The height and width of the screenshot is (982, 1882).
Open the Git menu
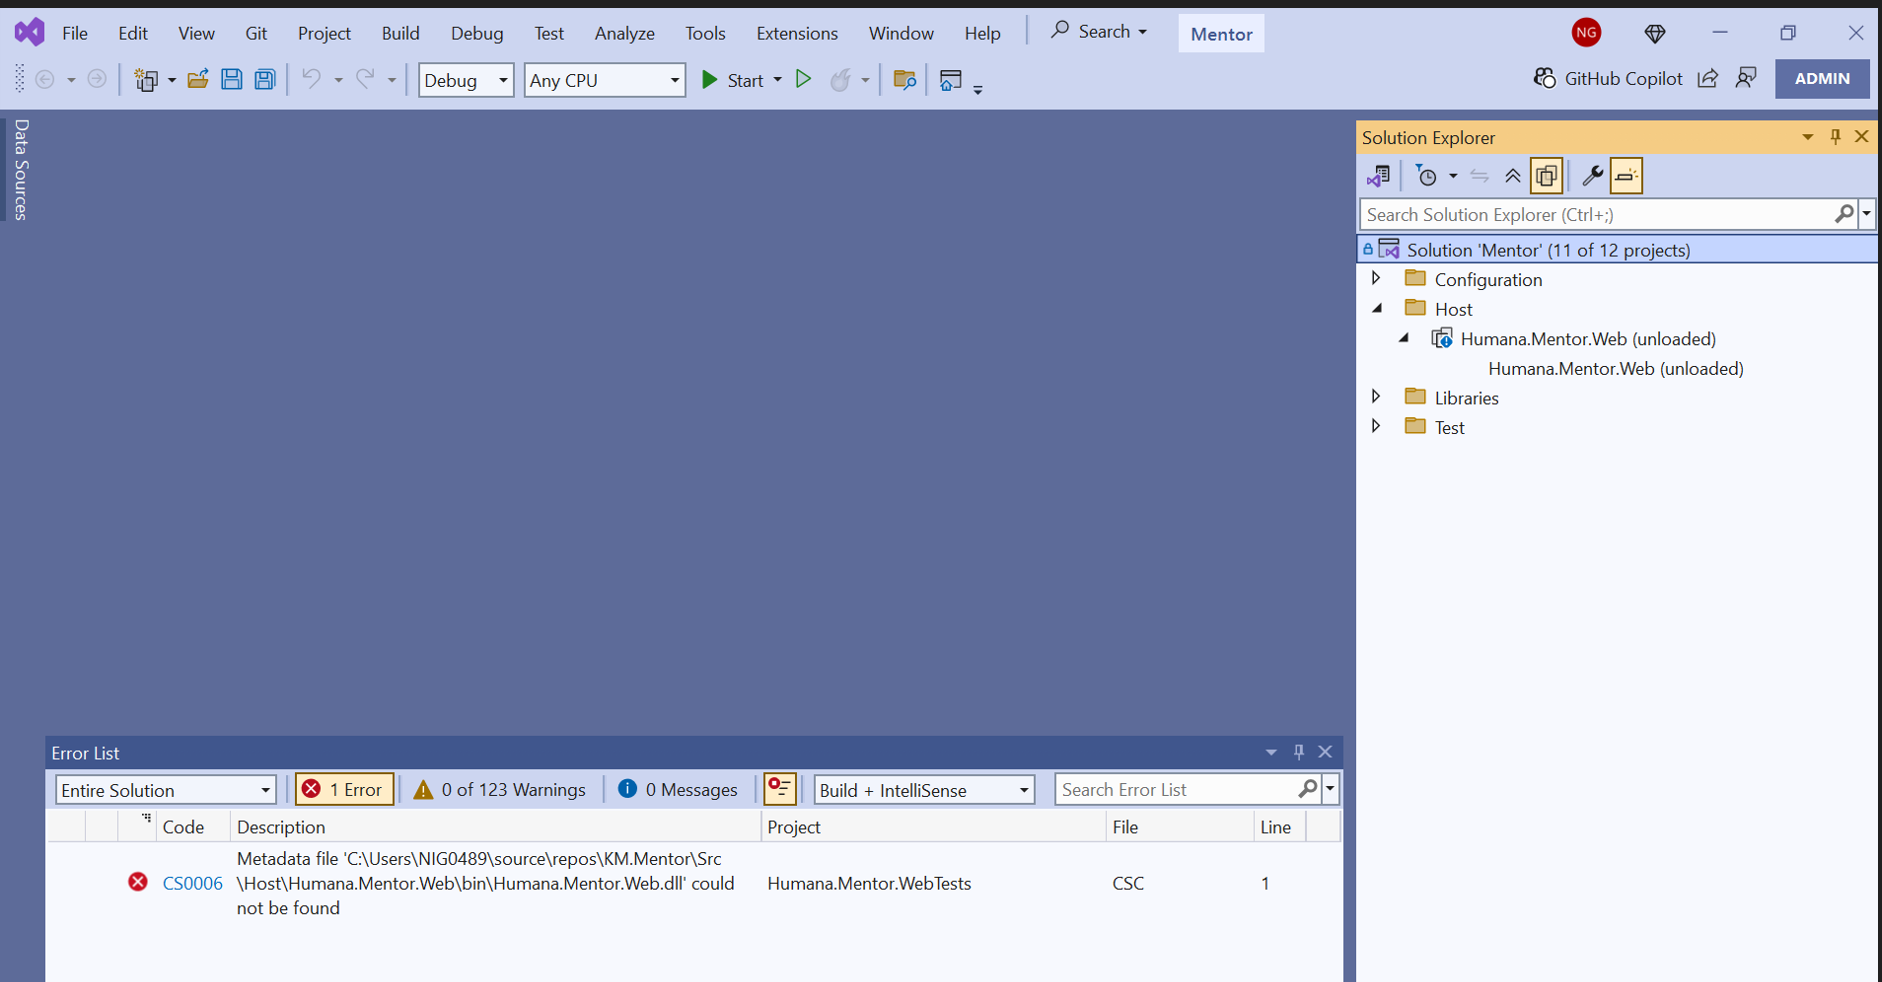(256, 33)
